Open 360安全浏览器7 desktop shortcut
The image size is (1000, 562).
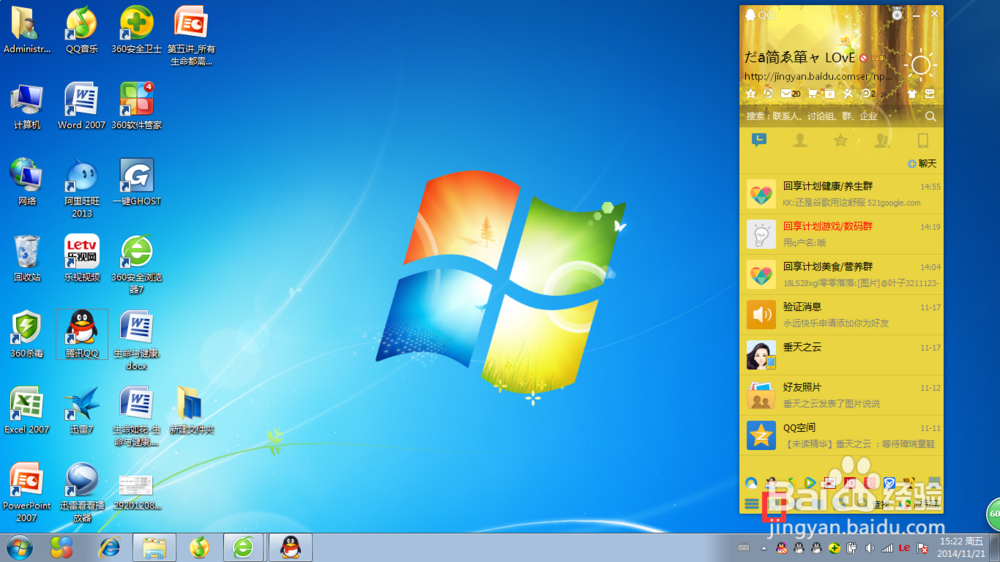pyautogui.click(x=136, y=264)
